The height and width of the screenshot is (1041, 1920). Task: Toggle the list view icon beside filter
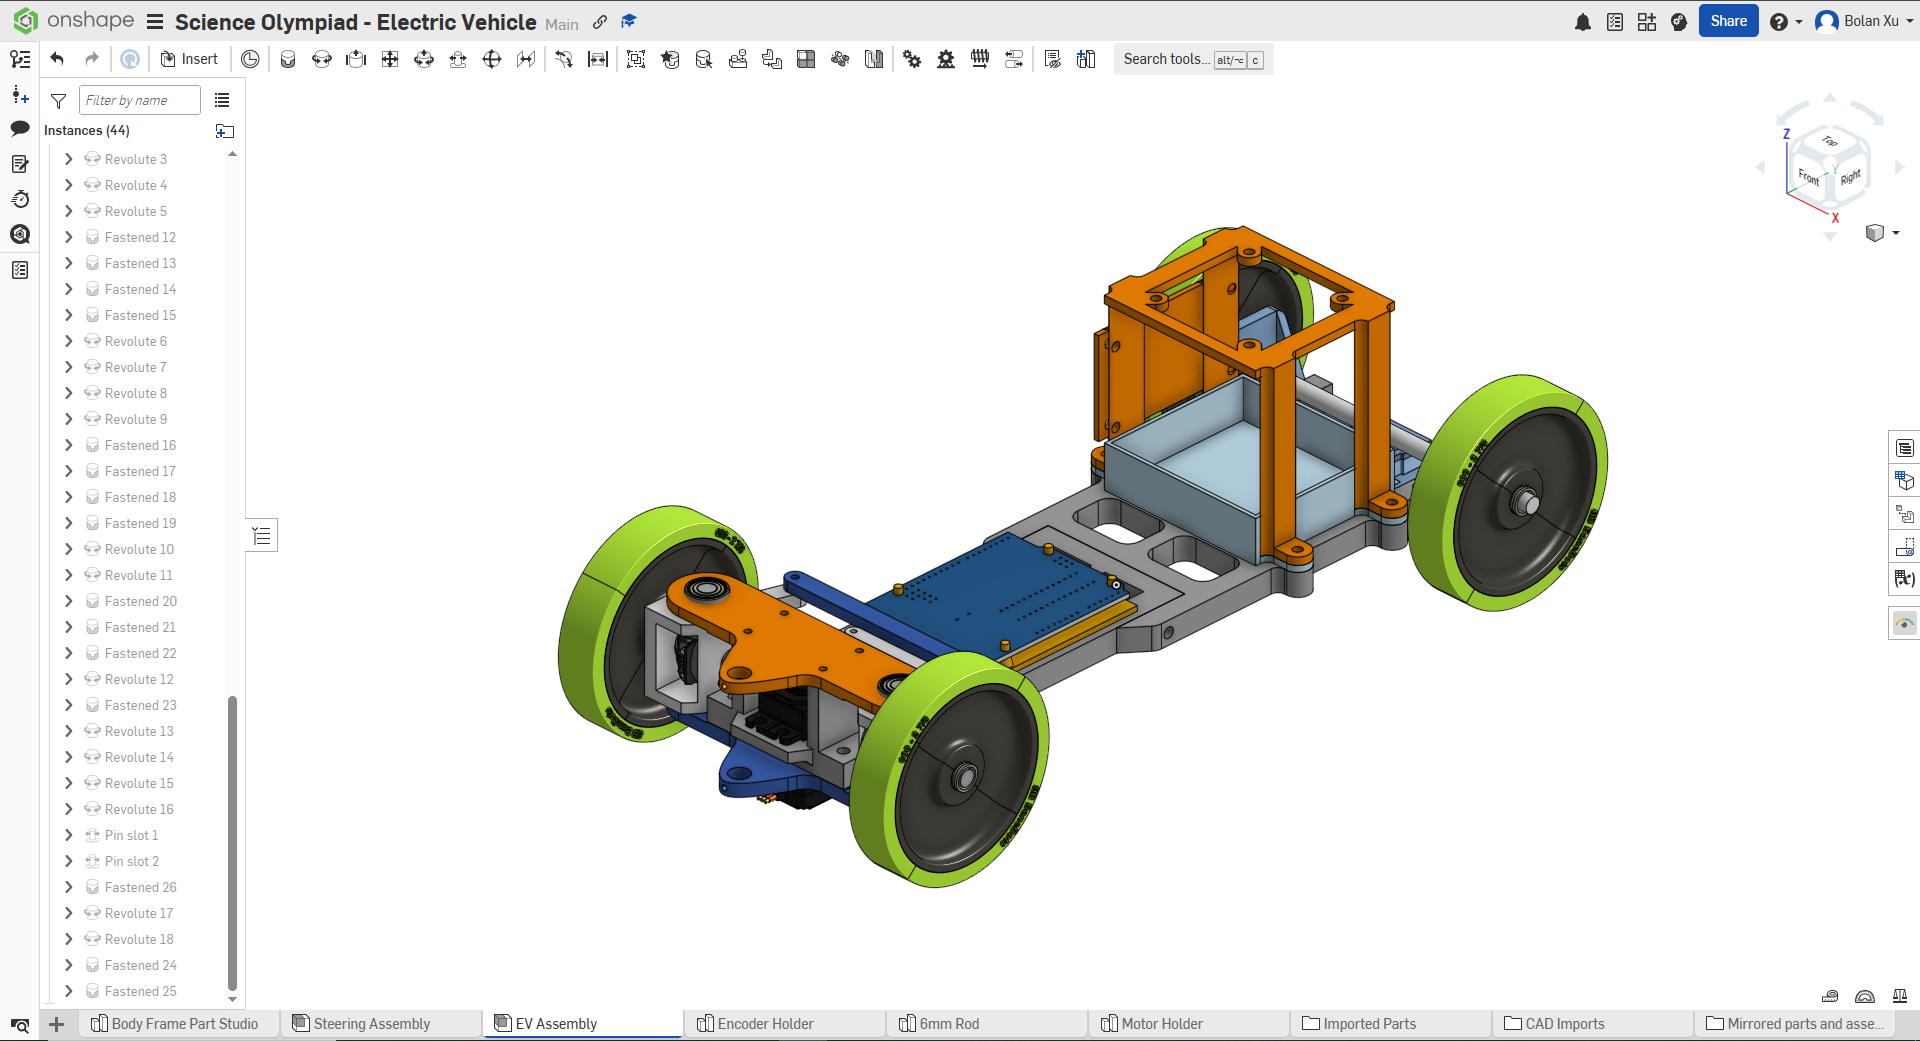222,100
